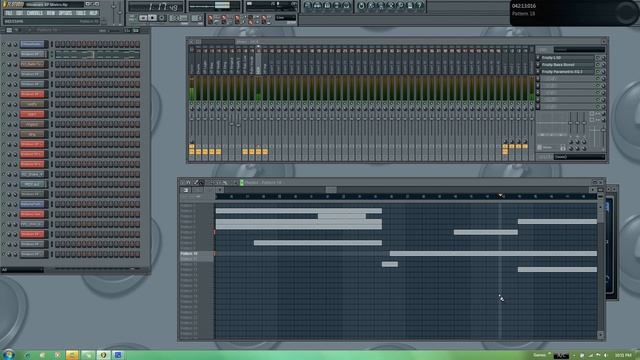Click the question-mark help icon in top toolbar
This screenshot has height=360, width=640.
pos(419,5)
